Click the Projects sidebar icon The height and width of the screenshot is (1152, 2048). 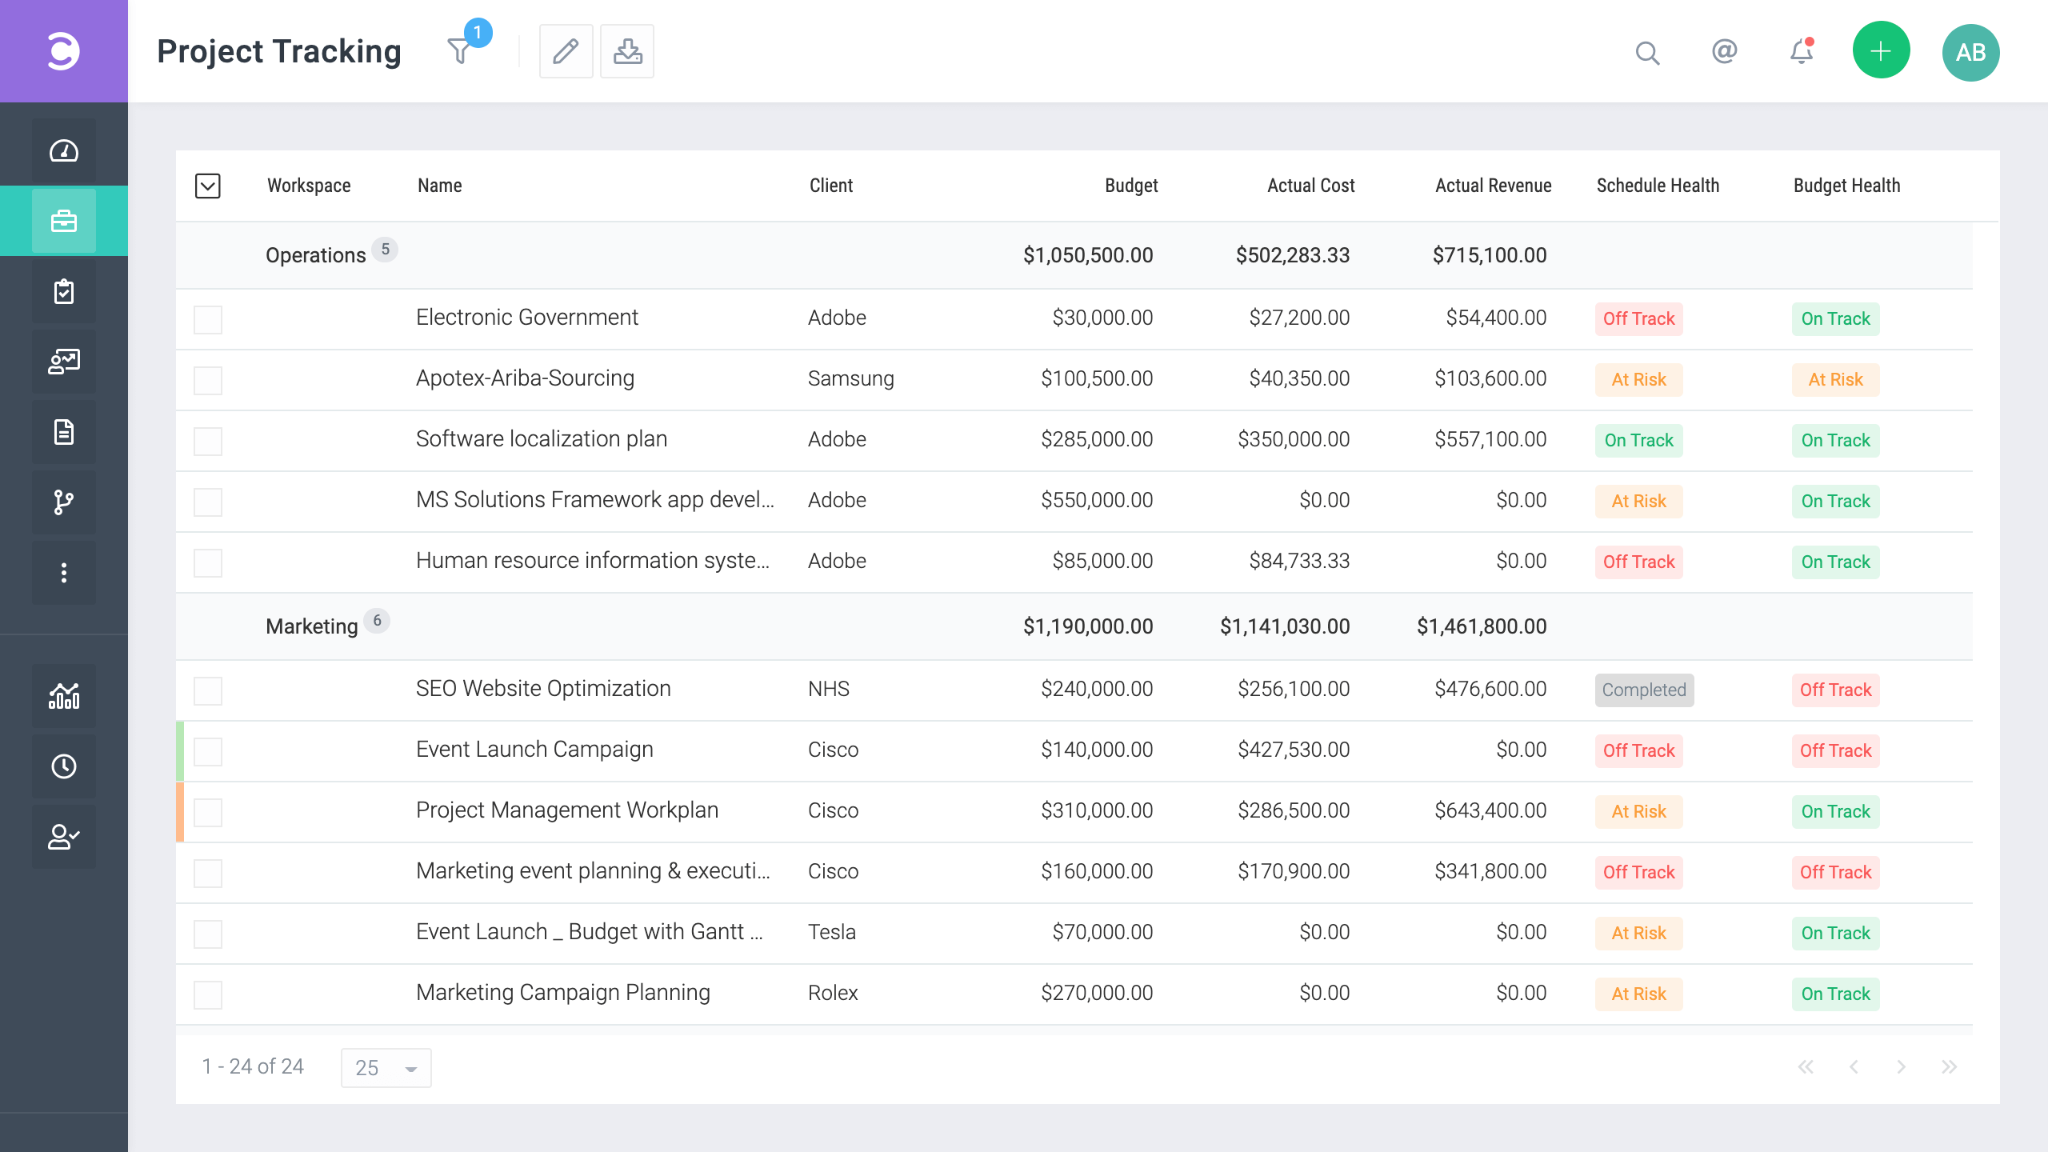63,221
